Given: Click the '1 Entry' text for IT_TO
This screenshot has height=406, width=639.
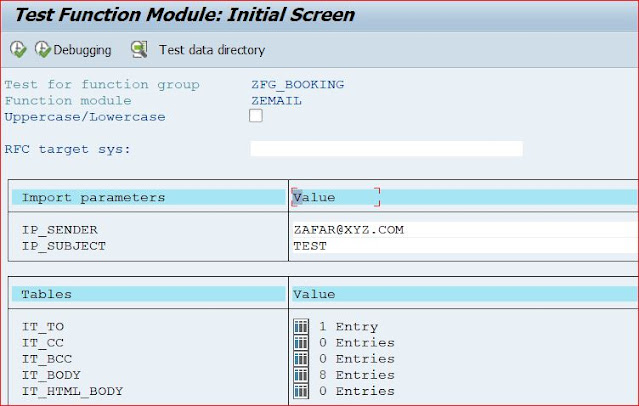Looking at the screenshot, I should [348, 327].
